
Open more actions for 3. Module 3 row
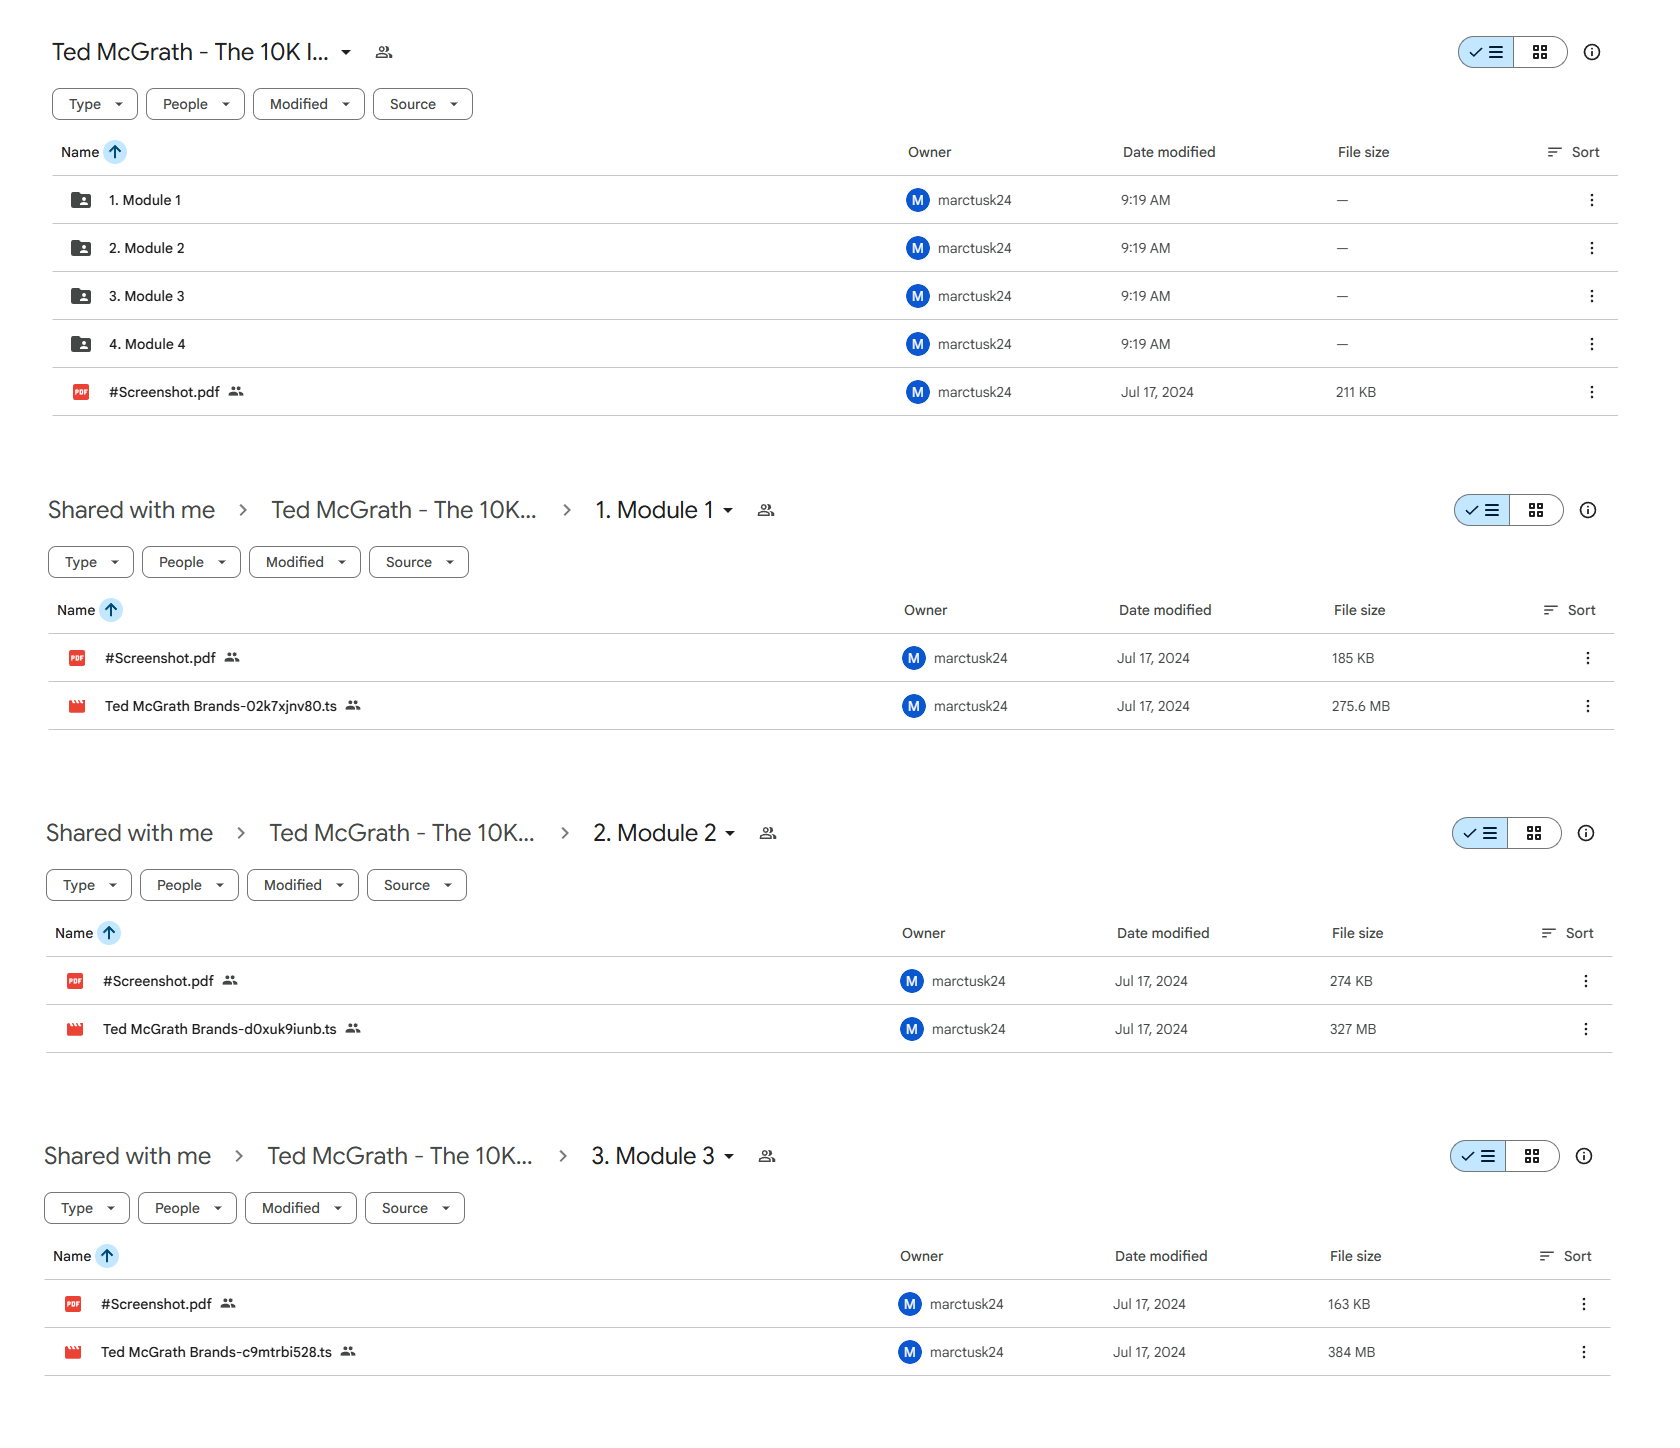pyautogui.click(x=1592, y=296)
